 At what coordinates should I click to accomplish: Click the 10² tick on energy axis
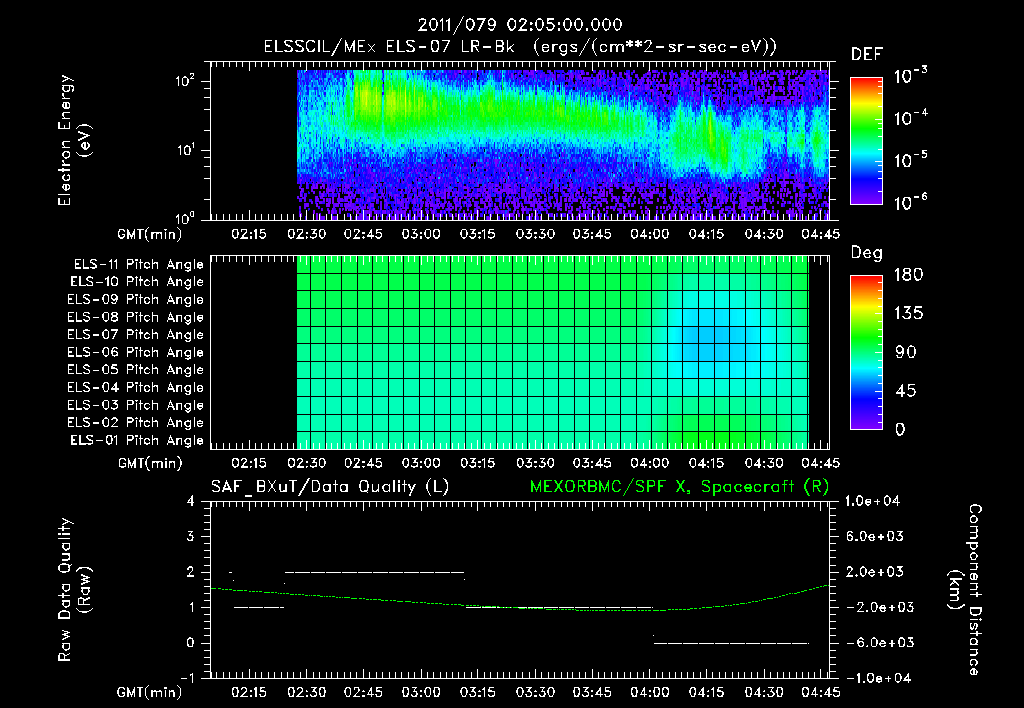pyautogui.click(x=185, y=81)
